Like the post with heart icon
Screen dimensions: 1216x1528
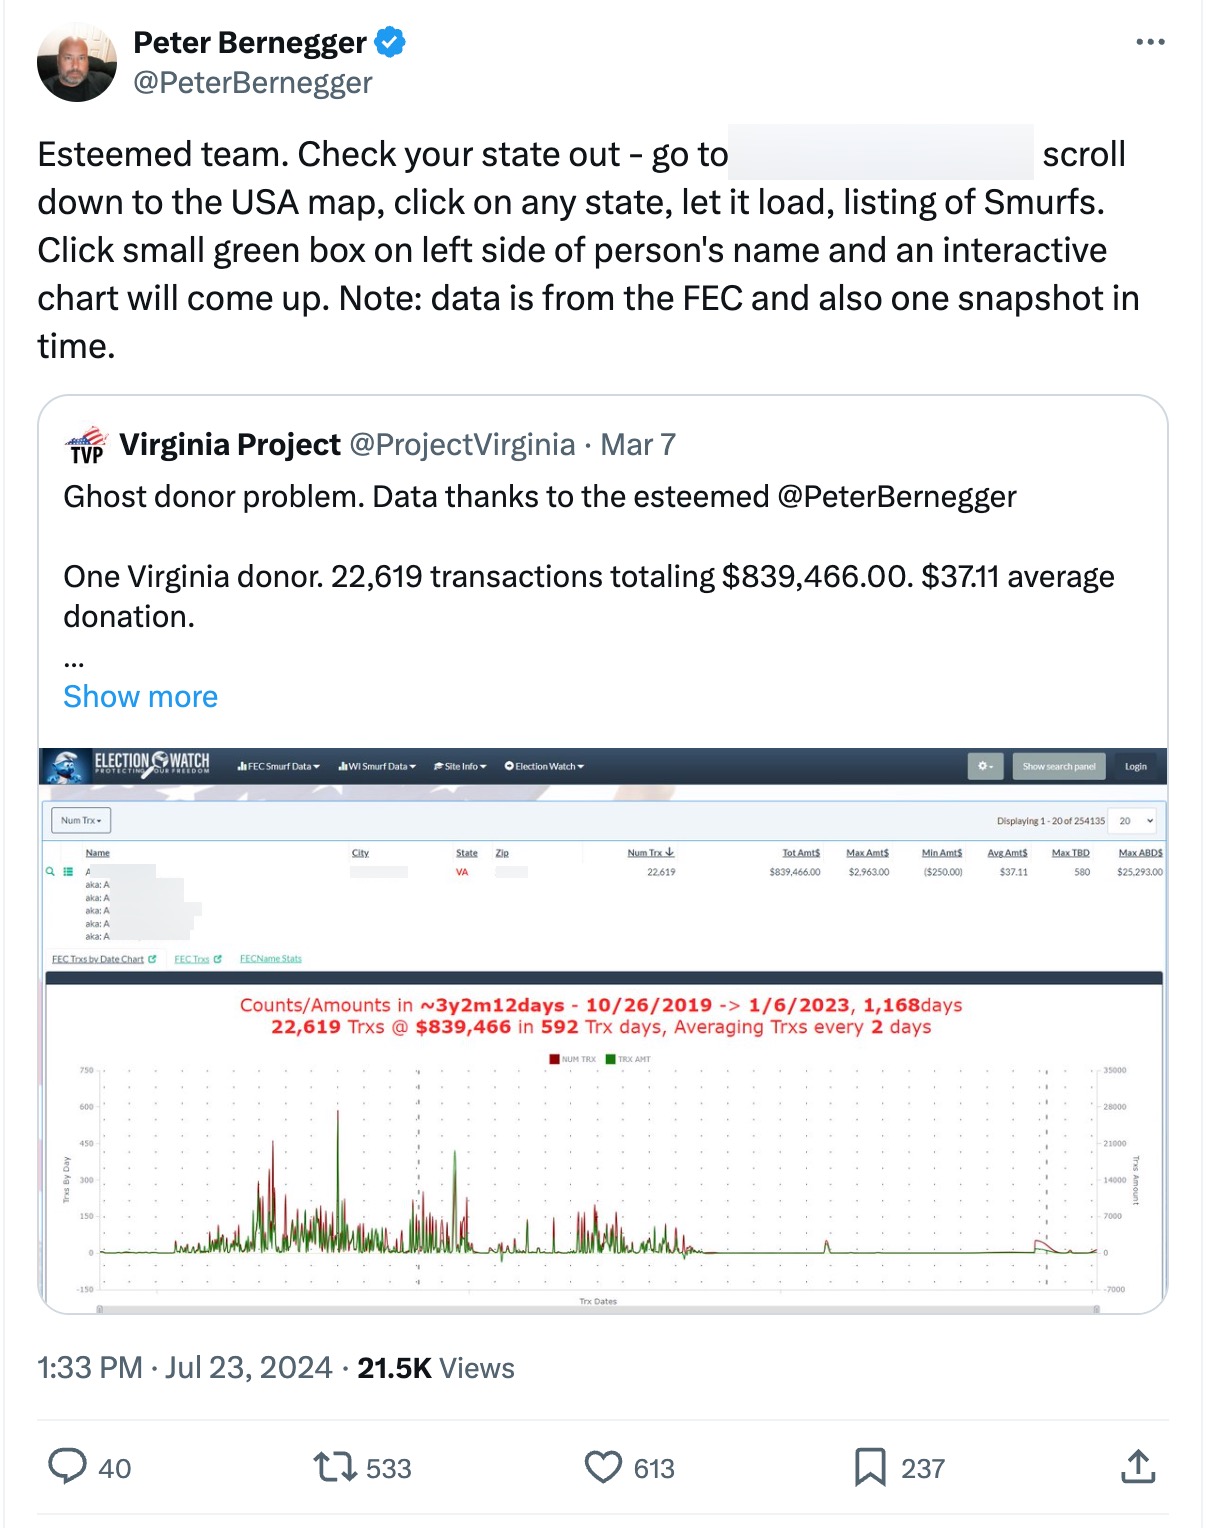coord(603,1467)
